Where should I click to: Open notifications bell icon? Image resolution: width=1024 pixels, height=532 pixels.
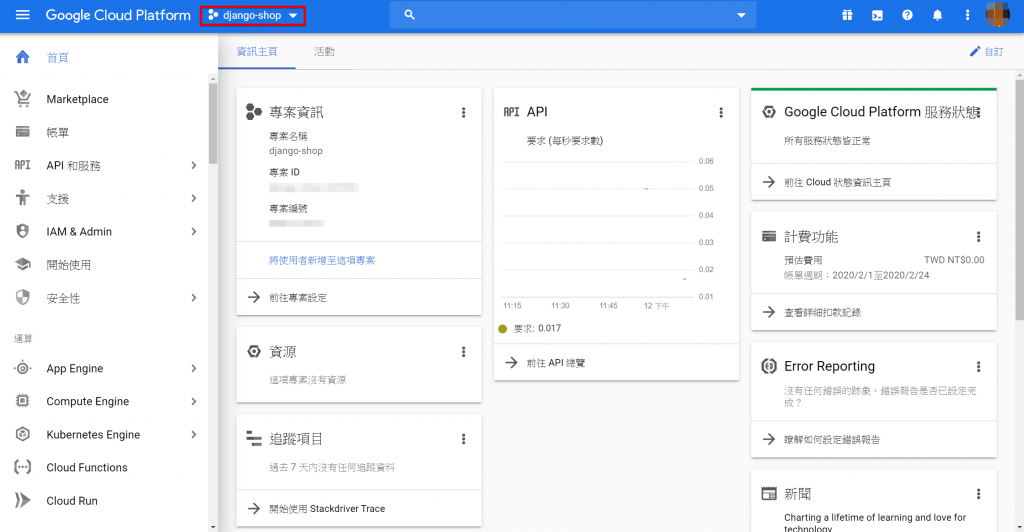point(937,15)
